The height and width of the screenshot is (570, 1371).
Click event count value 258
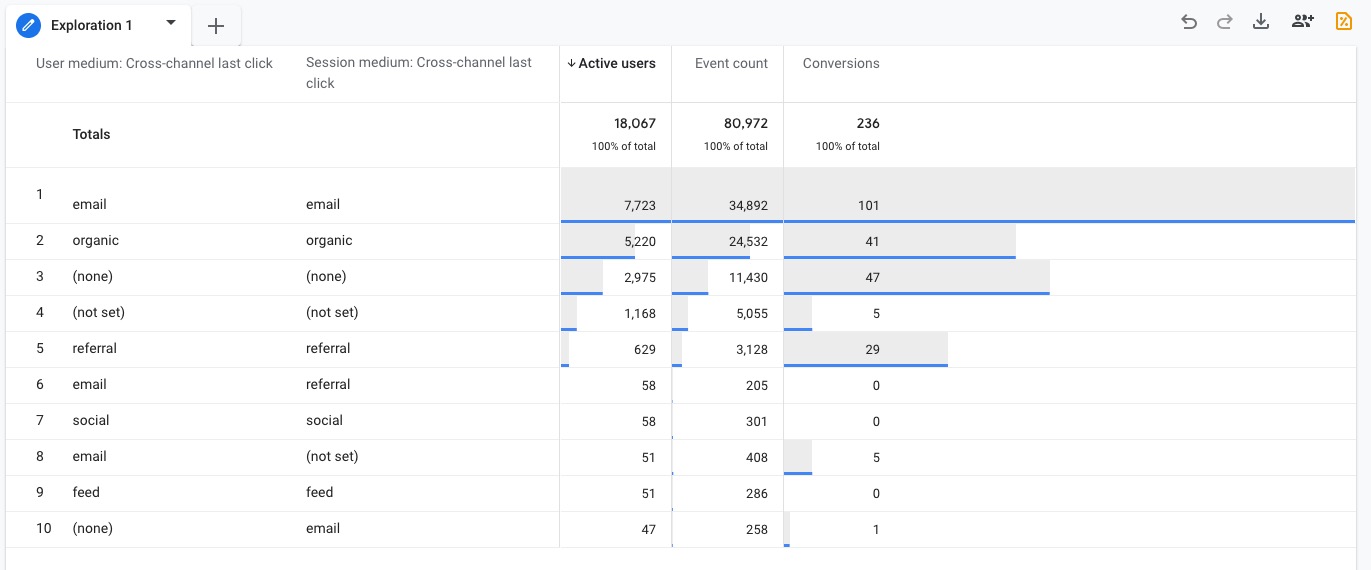coord(757,529)
